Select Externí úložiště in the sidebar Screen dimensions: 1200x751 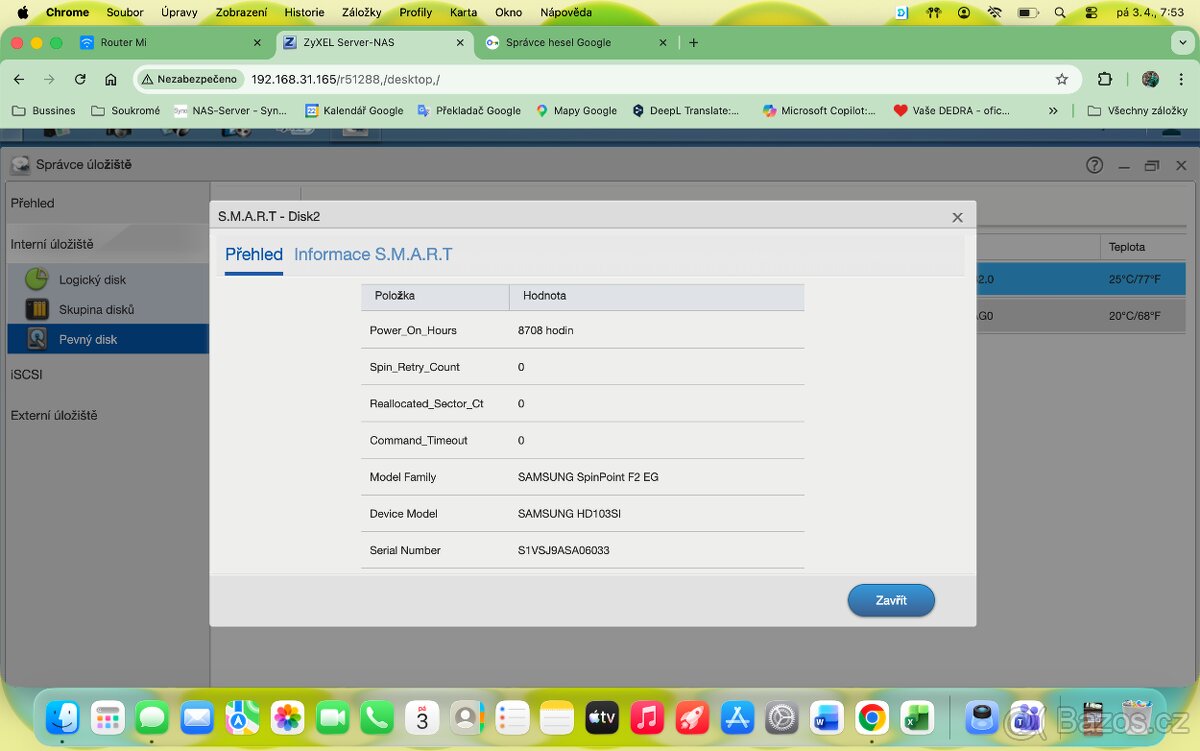click(54, 415)
